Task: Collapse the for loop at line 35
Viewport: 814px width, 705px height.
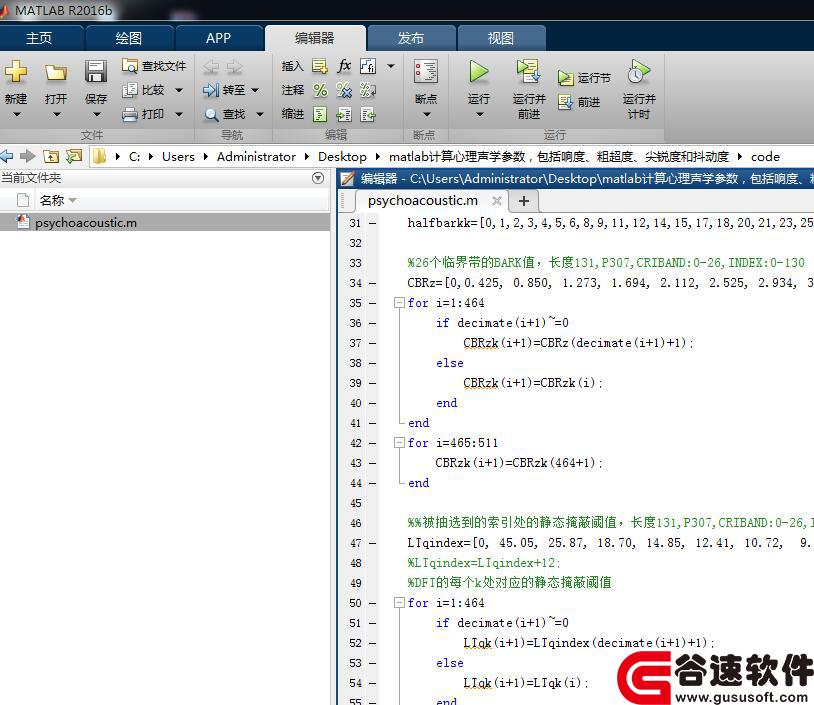Action: 399,303
